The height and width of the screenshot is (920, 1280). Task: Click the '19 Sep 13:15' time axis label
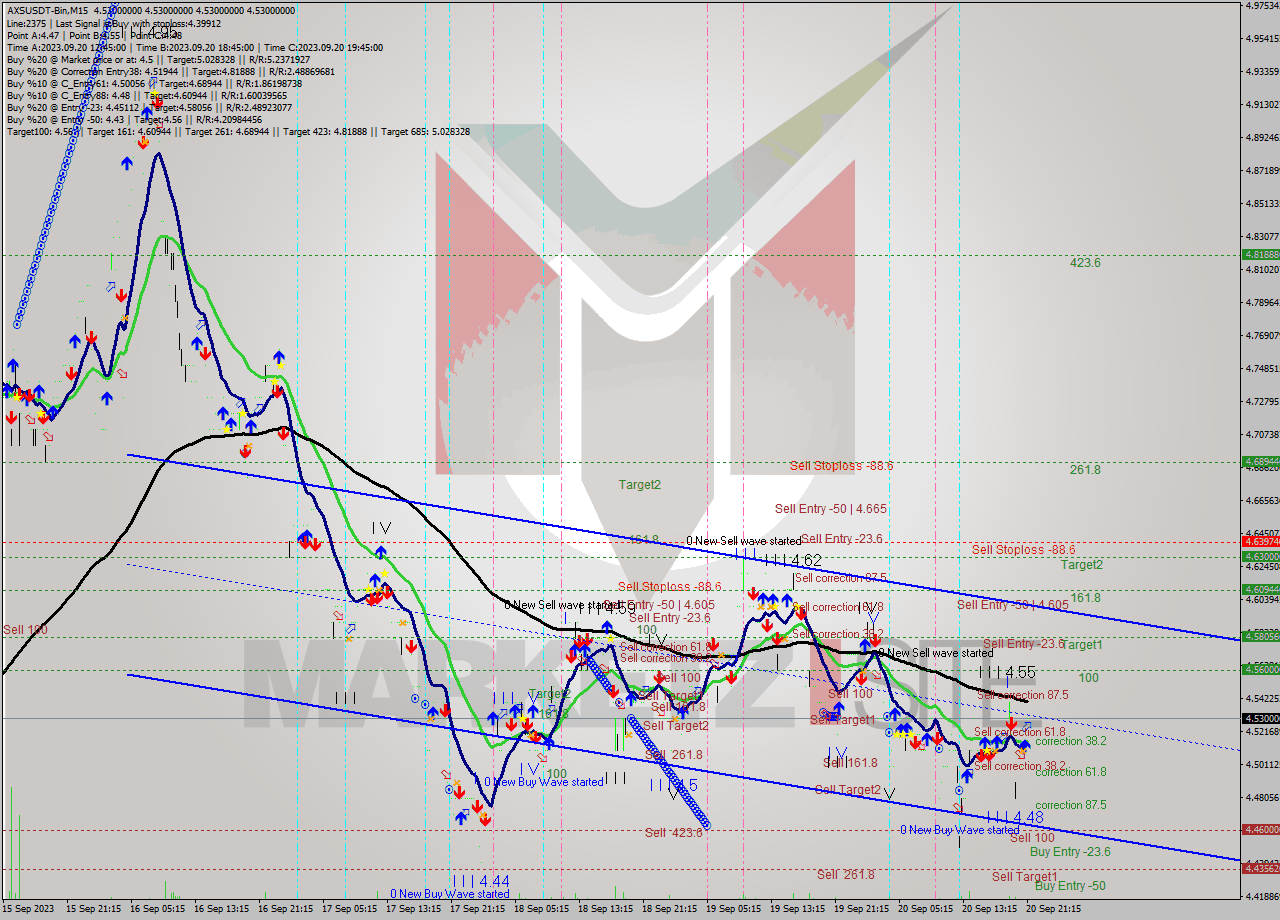[798, 910]
